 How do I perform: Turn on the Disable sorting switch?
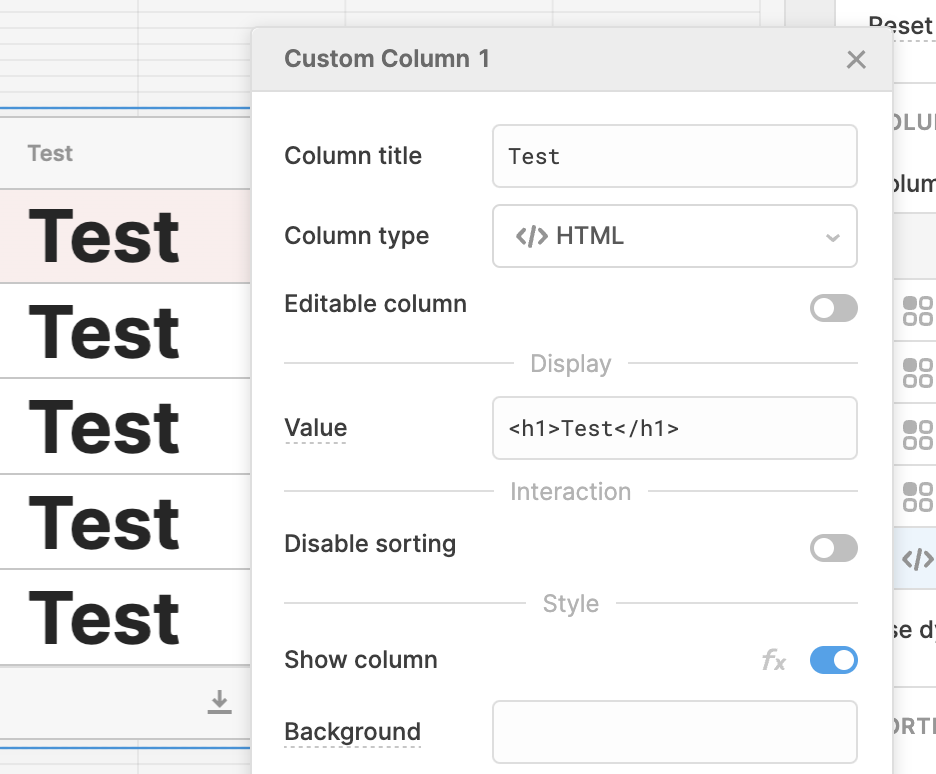click(x=834, y=548)
